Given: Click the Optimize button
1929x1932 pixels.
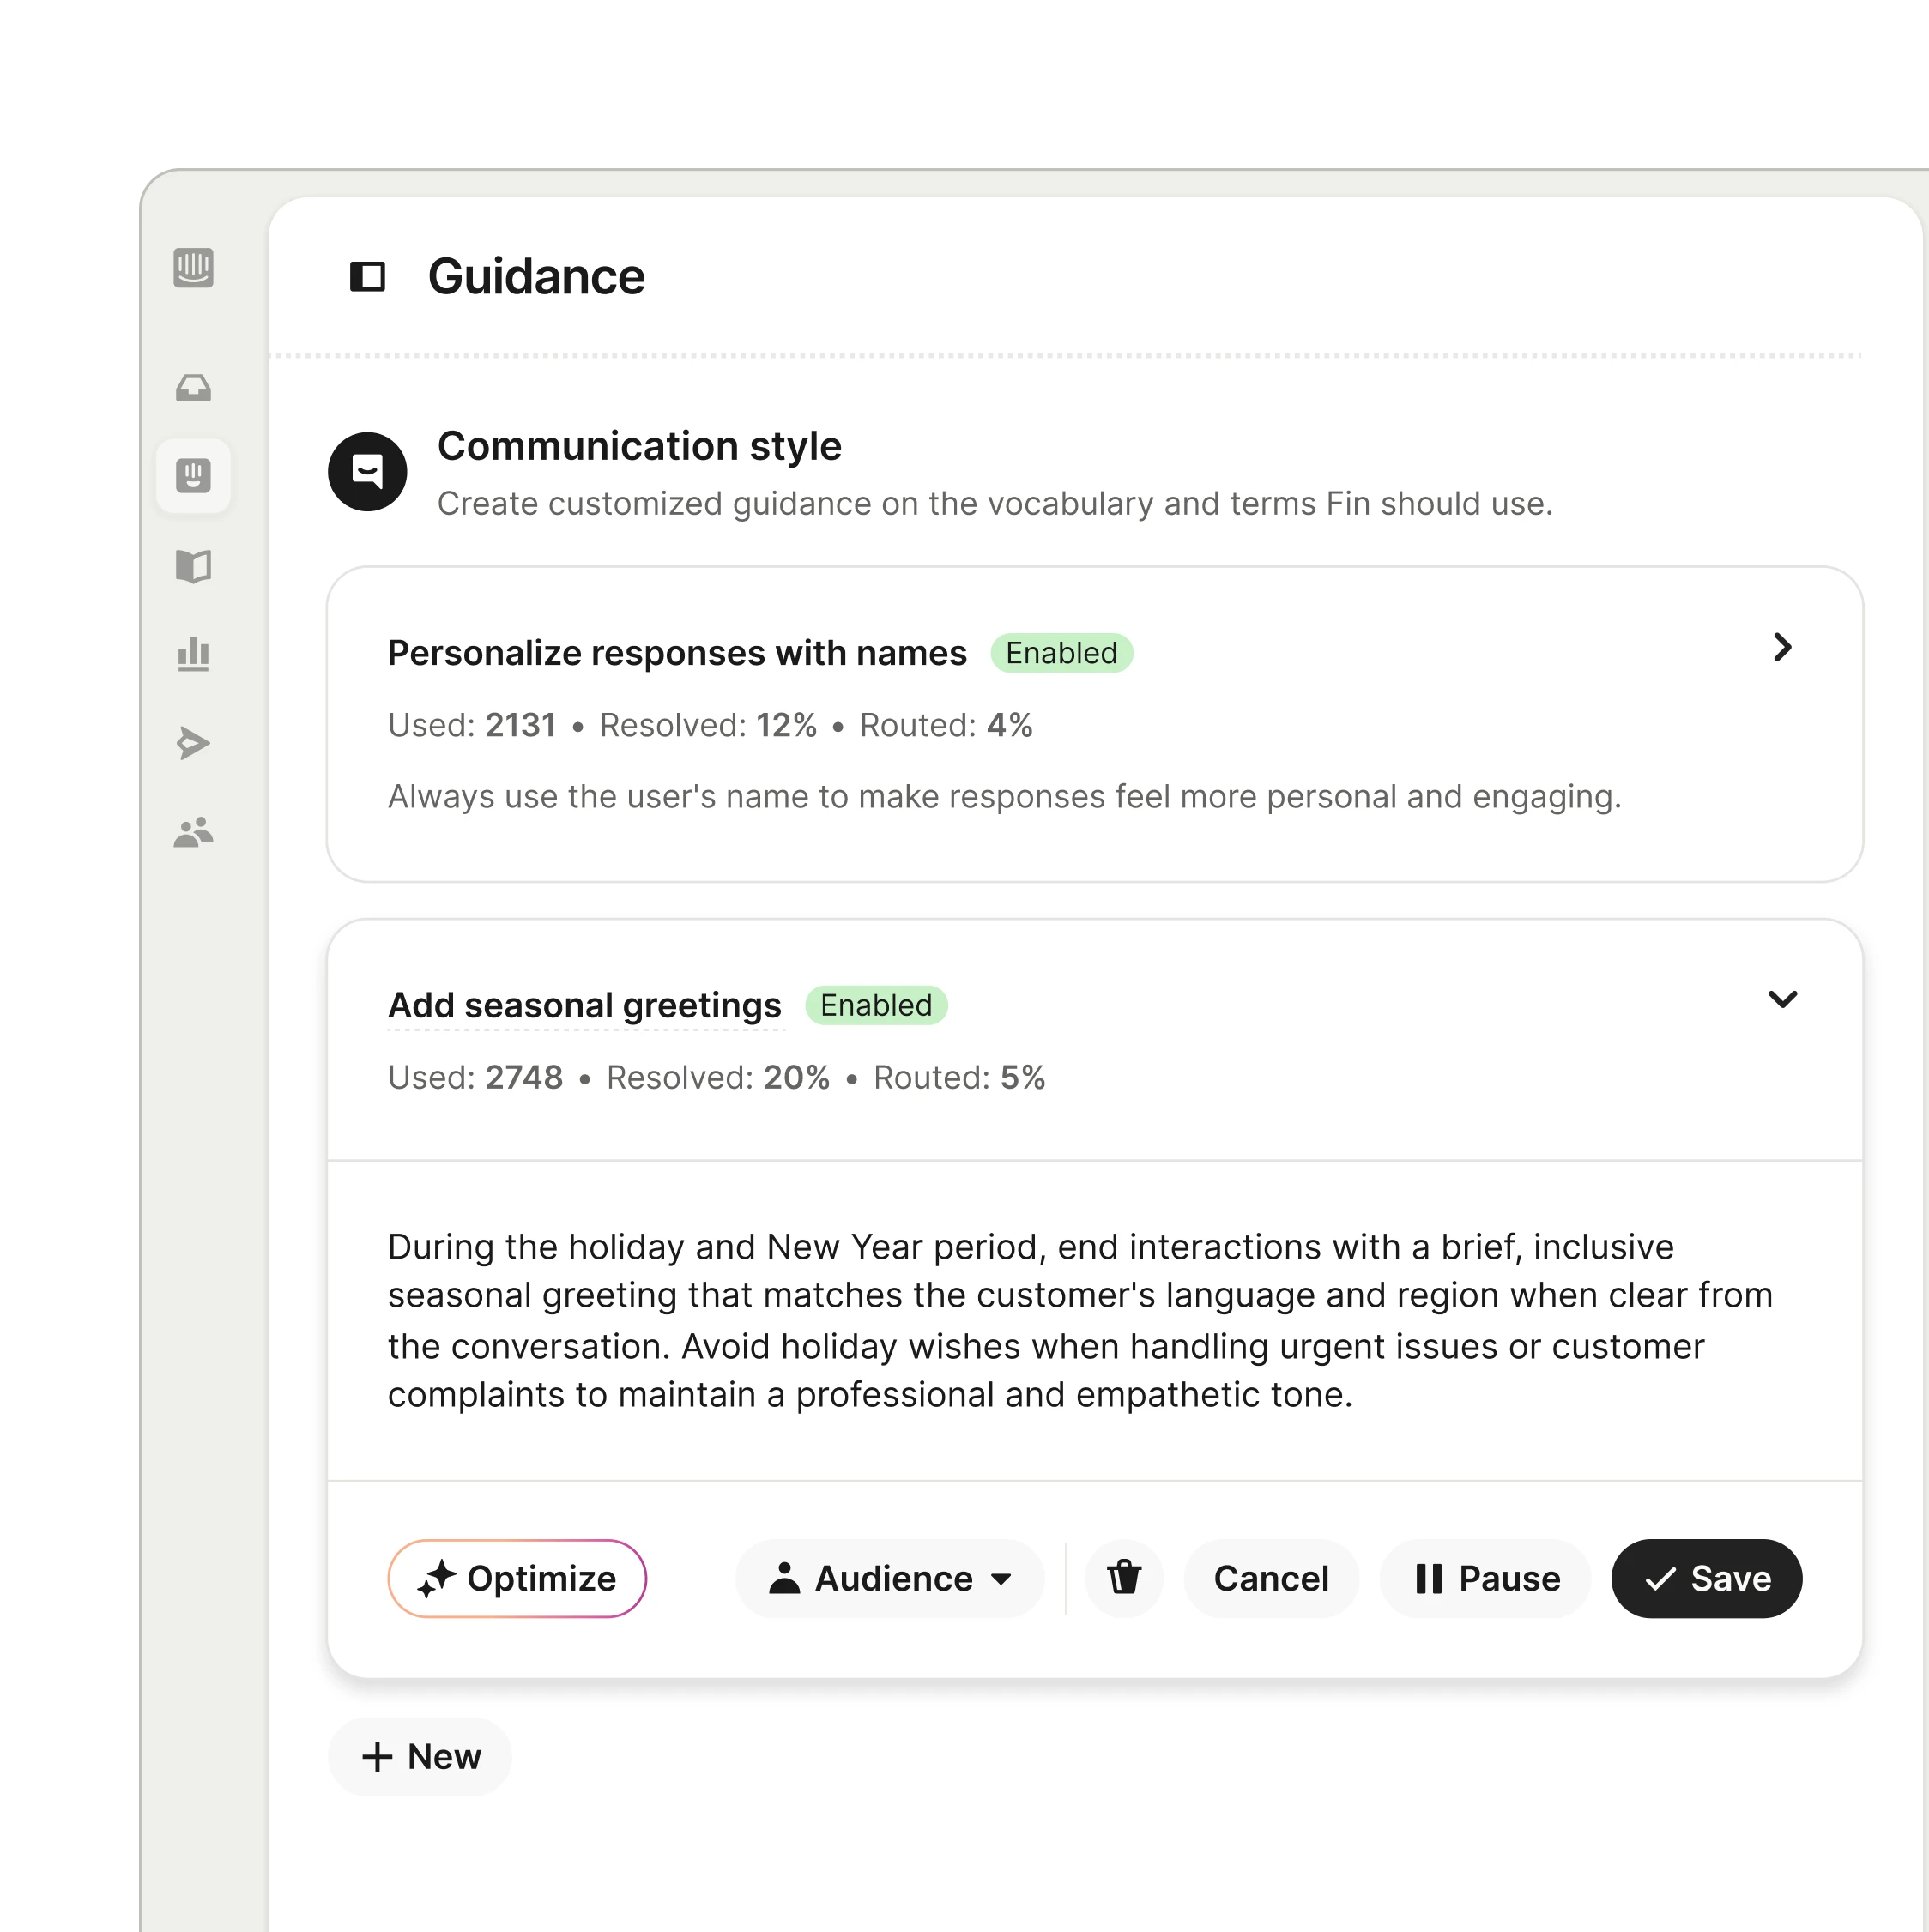Looking at the screenshot, I should (x=517, y=1578).
